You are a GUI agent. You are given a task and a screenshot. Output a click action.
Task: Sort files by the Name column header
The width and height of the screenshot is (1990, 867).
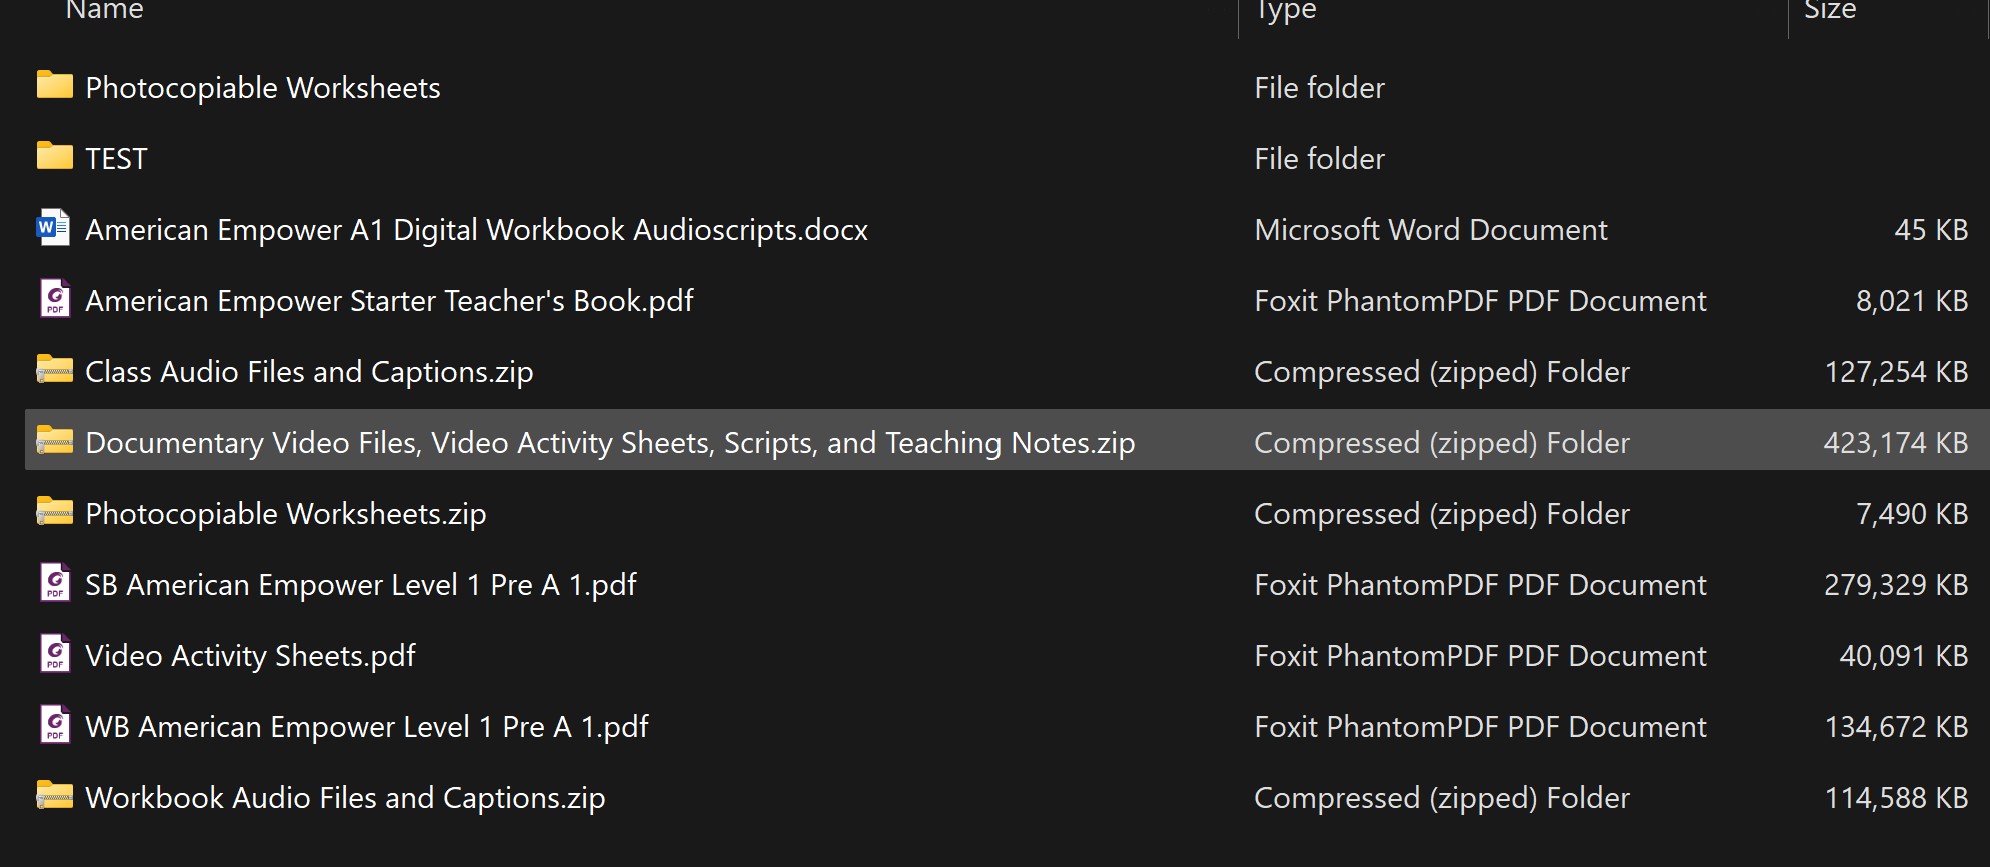click(x=105, y=11)
